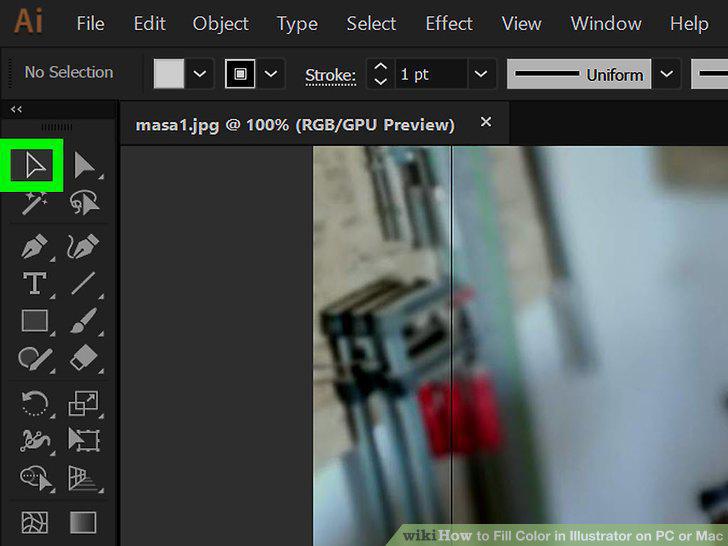Pick the Gradient tool
This screenshot has height=546, width=728.
click(83, 523)
